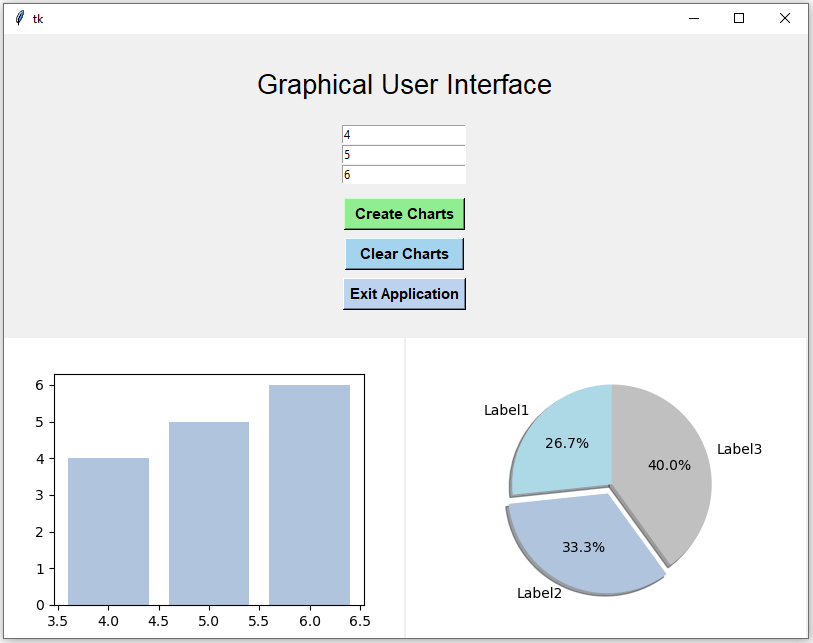Image resolution: width=813 pixels, height=643 pixels.
Task: Click the 3.5 x-axis tick label
Action: pos(58,621)
